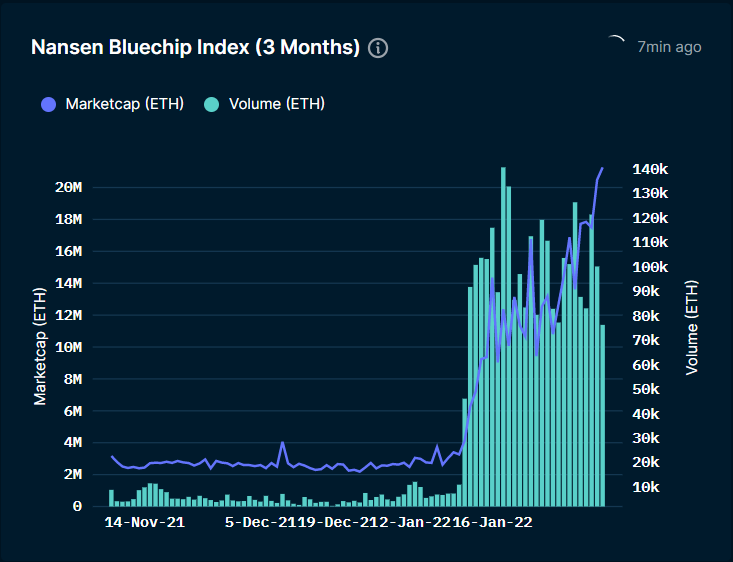
Task: Click the last volume bar on the right
Action: 603,416
